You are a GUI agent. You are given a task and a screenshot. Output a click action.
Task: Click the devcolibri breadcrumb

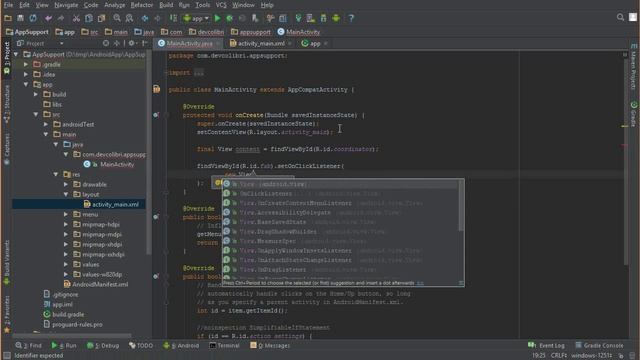click(x=207, y=32)
